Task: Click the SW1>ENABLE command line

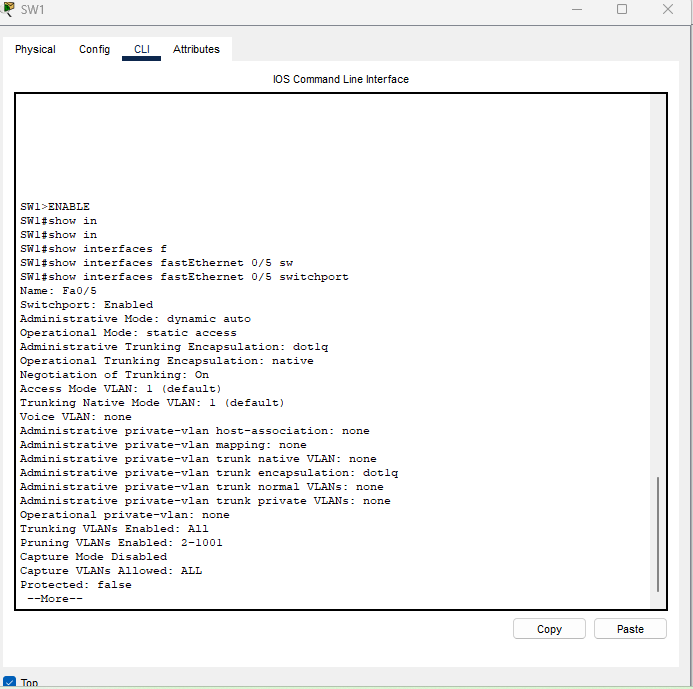Action: [x=55, y=207]
